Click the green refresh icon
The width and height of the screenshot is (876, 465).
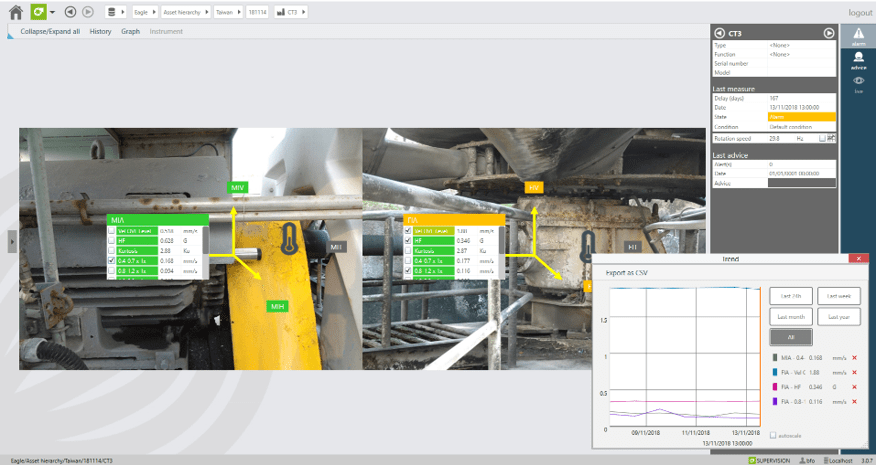pyautogui.click(x=37, y=12)
